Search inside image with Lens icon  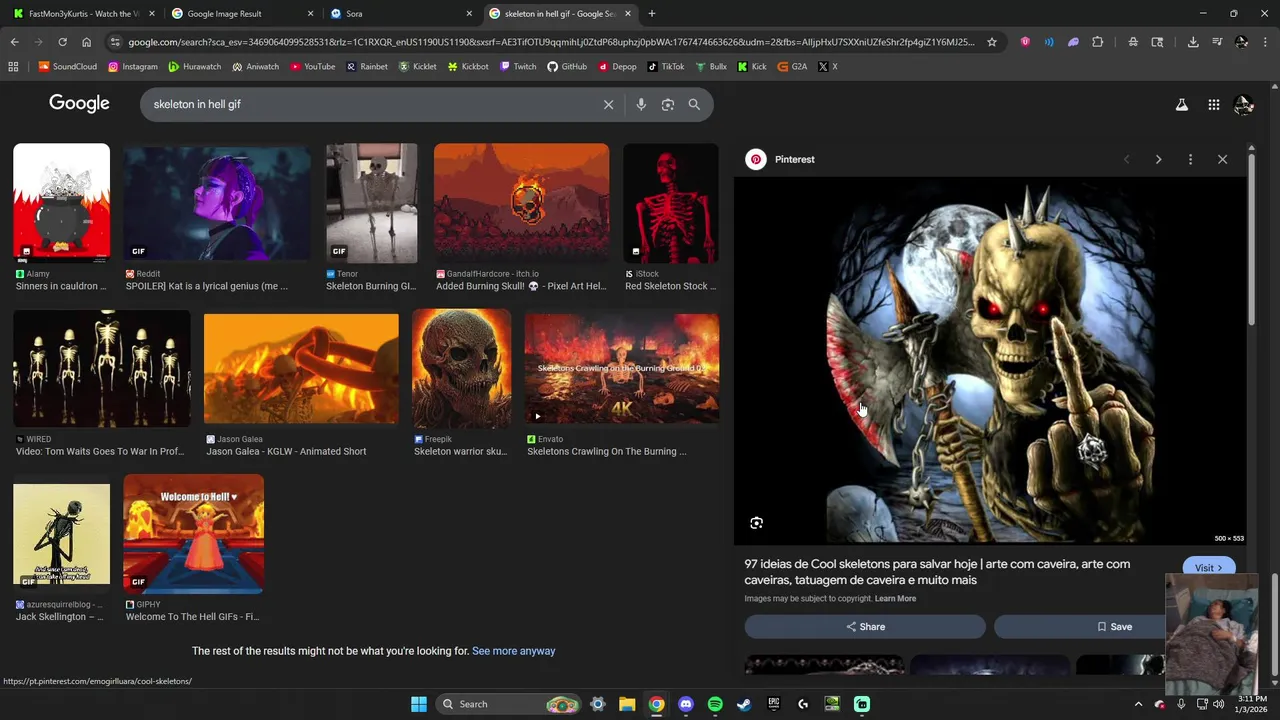756,523
